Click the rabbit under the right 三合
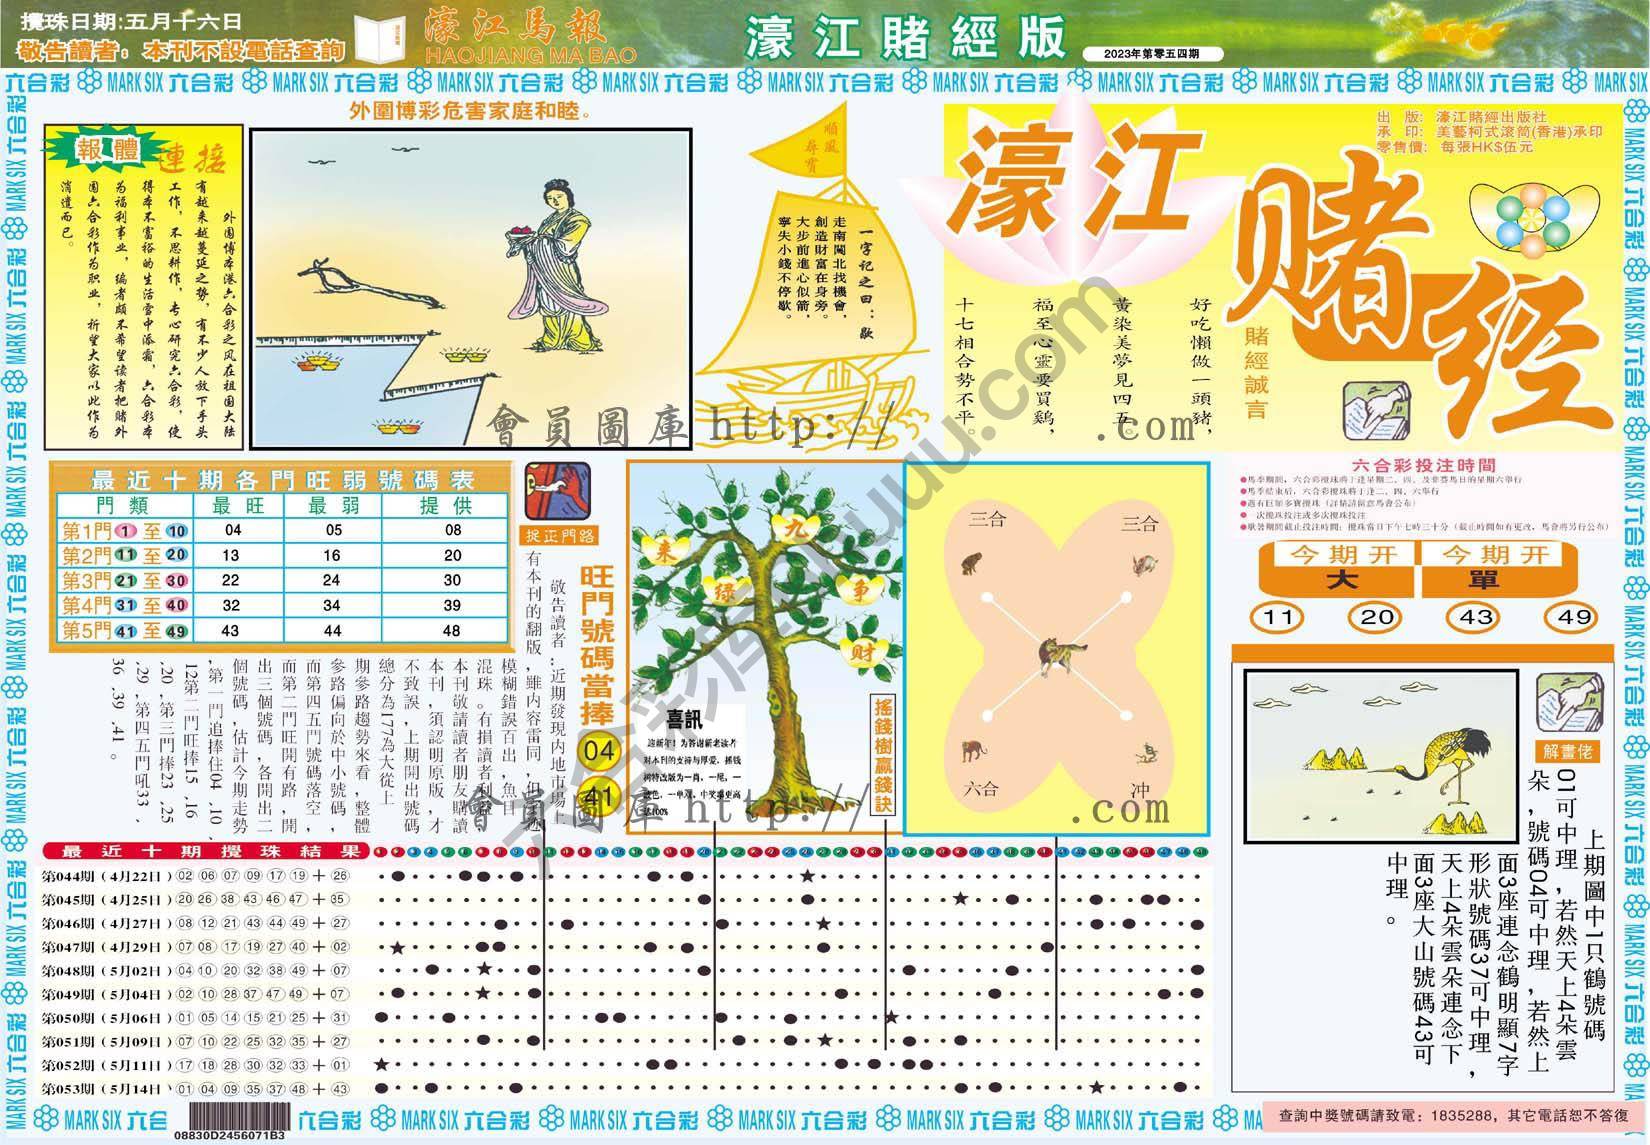Image resolution: width=1650 pixels, height=1145 pixels. (x=1146, y=567)
